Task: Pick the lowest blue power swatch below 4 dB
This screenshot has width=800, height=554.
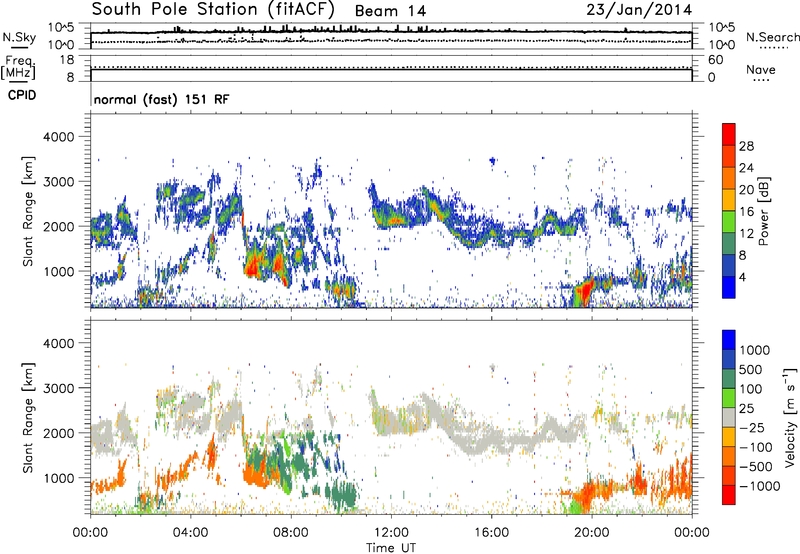Action: coord(729,287)
